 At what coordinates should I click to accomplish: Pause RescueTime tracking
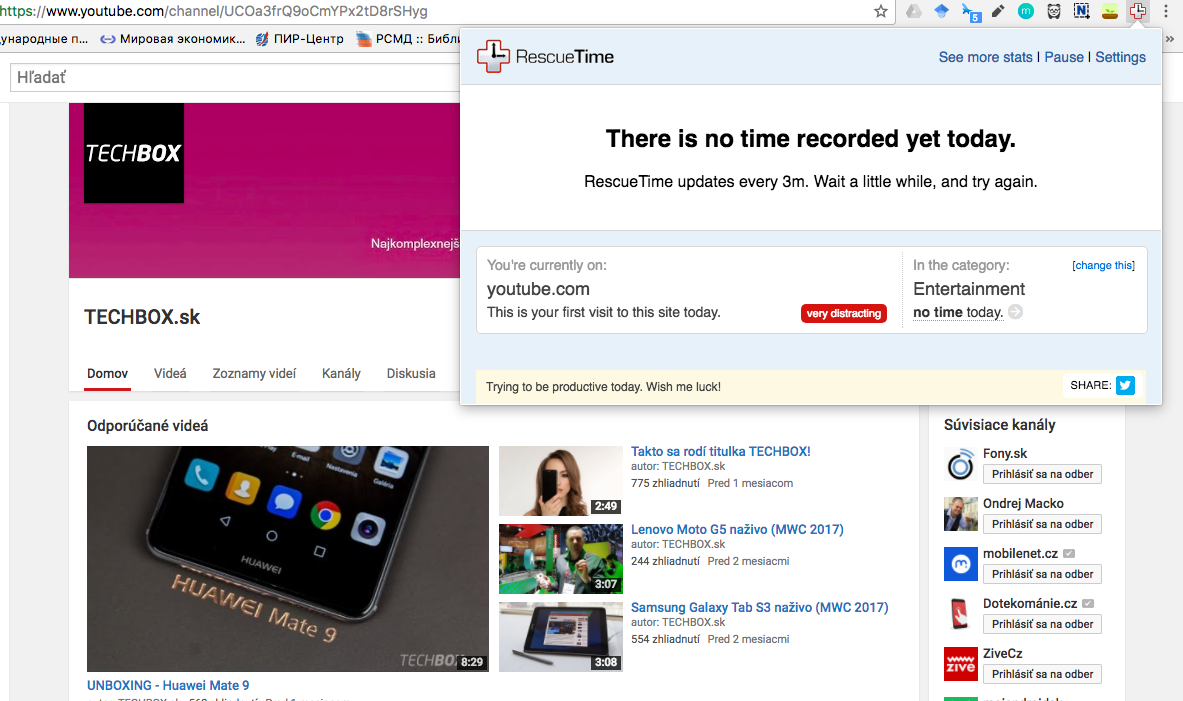coord(1064,57)
